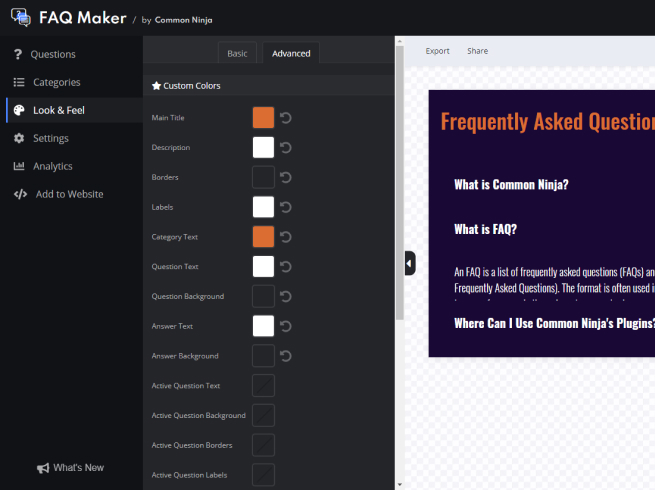Set the Active Question Borders color

[263, 445]
